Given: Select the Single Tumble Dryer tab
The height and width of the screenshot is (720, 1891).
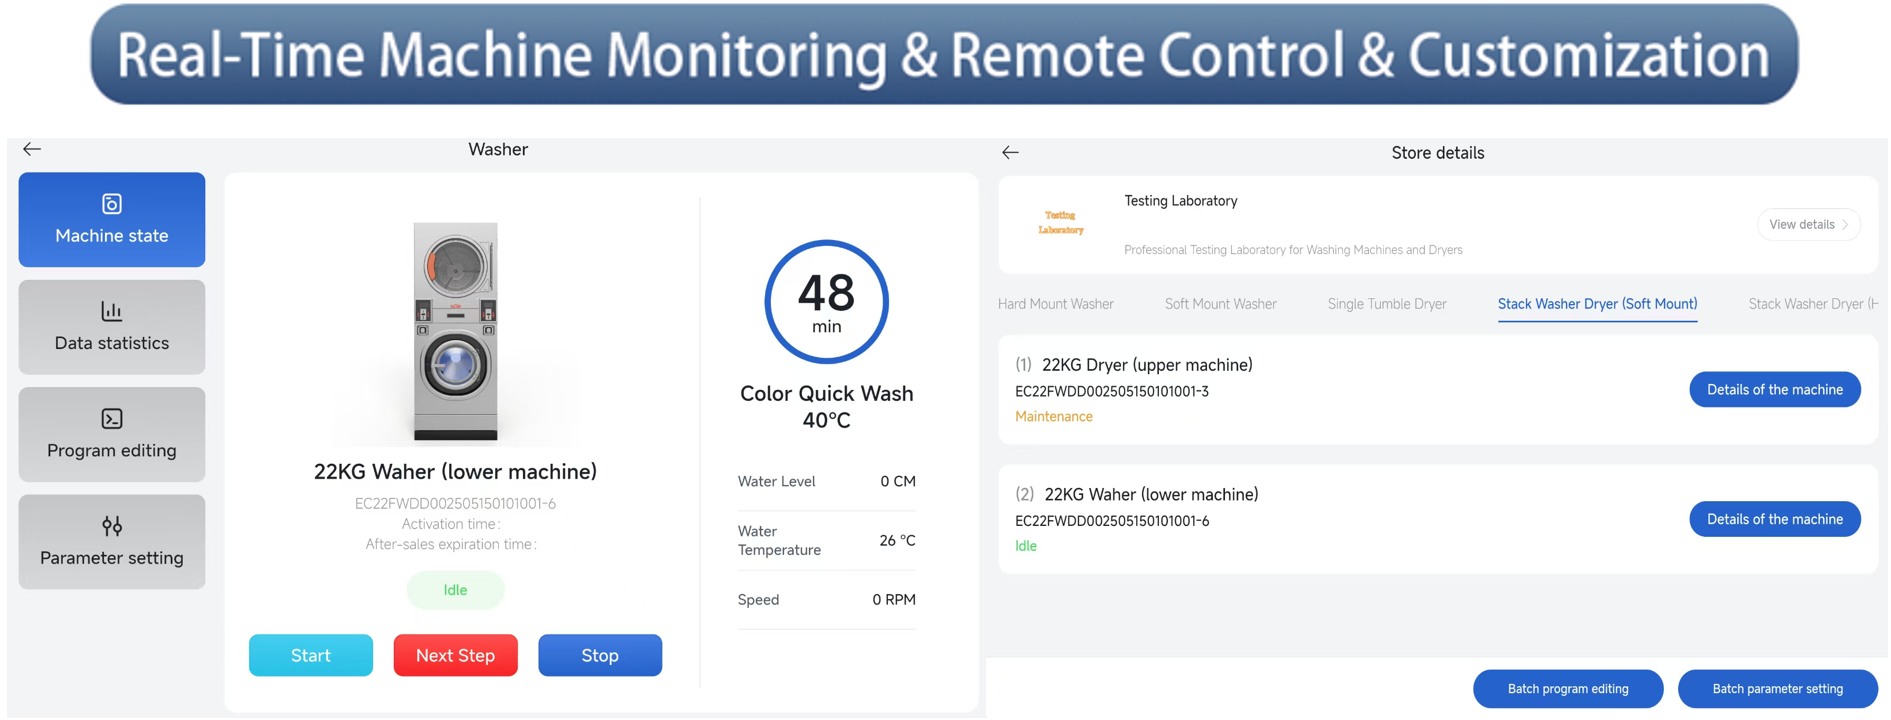Looking at the screenshot, I should 1386,304.
